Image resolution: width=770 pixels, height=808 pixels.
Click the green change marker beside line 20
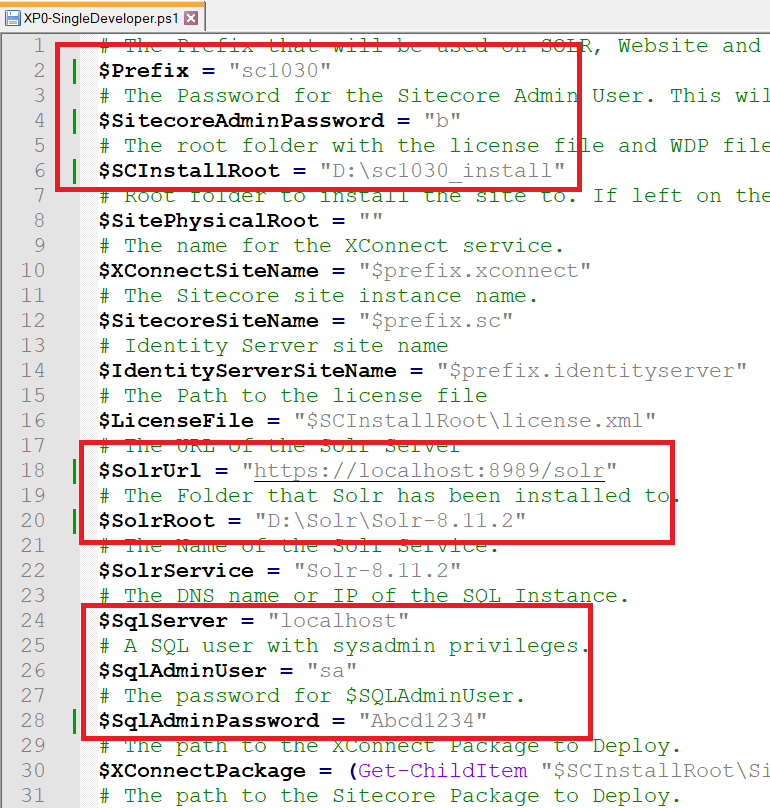point(75,520)
